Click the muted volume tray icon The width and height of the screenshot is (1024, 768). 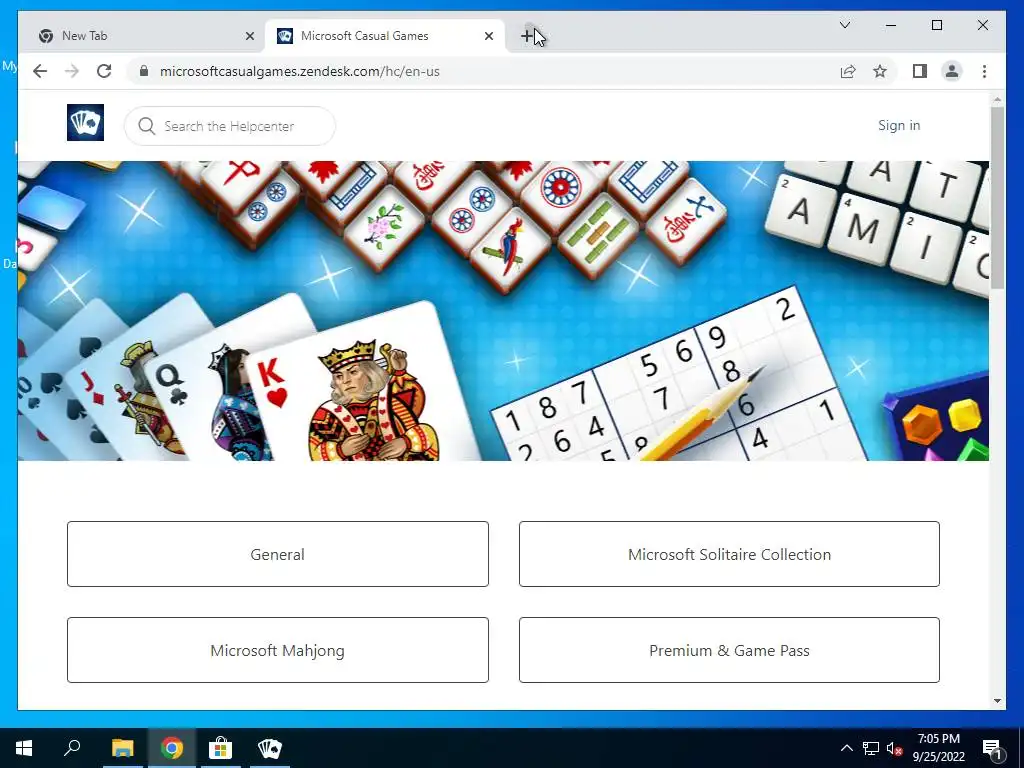coord(894,748)
